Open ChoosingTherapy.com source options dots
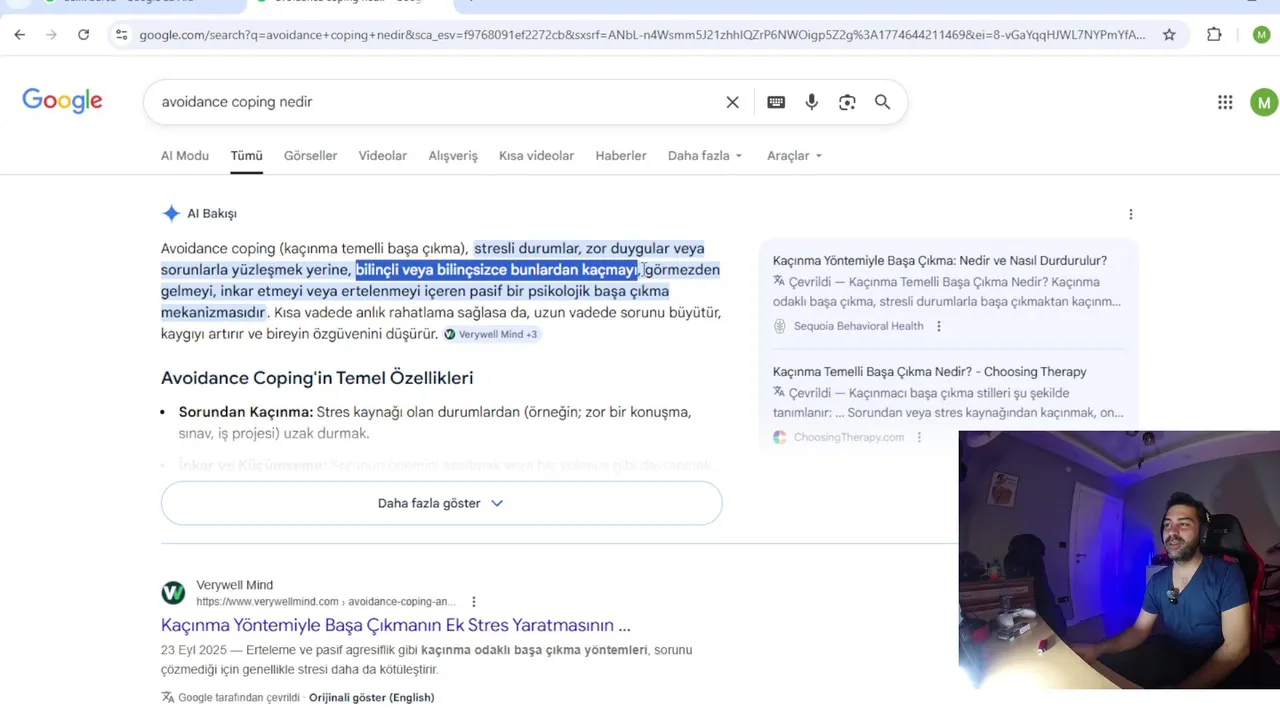This screenshot has width=1280, height=720. (918, 437)
